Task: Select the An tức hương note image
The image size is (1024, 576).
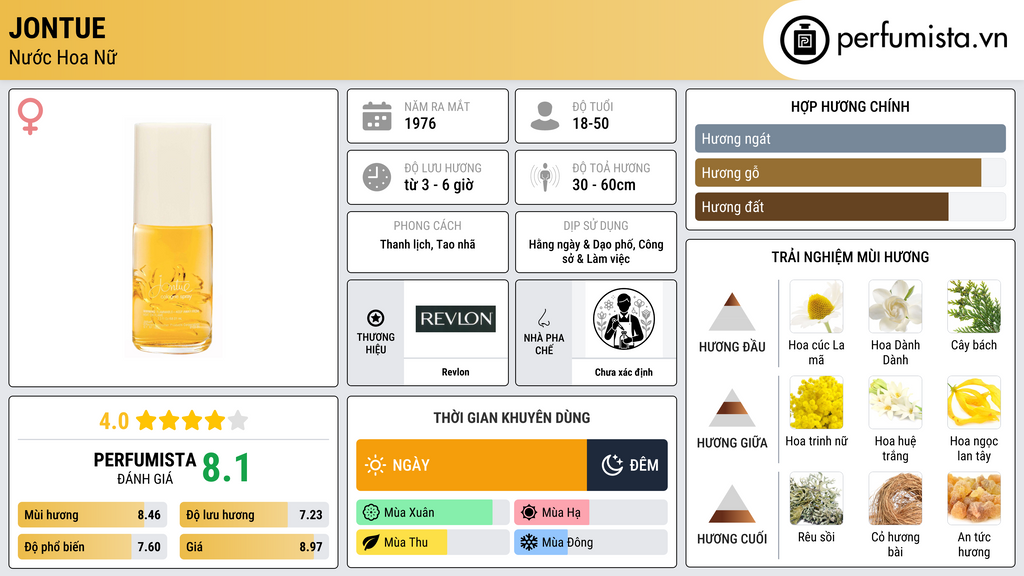Action: coord(974,499)
